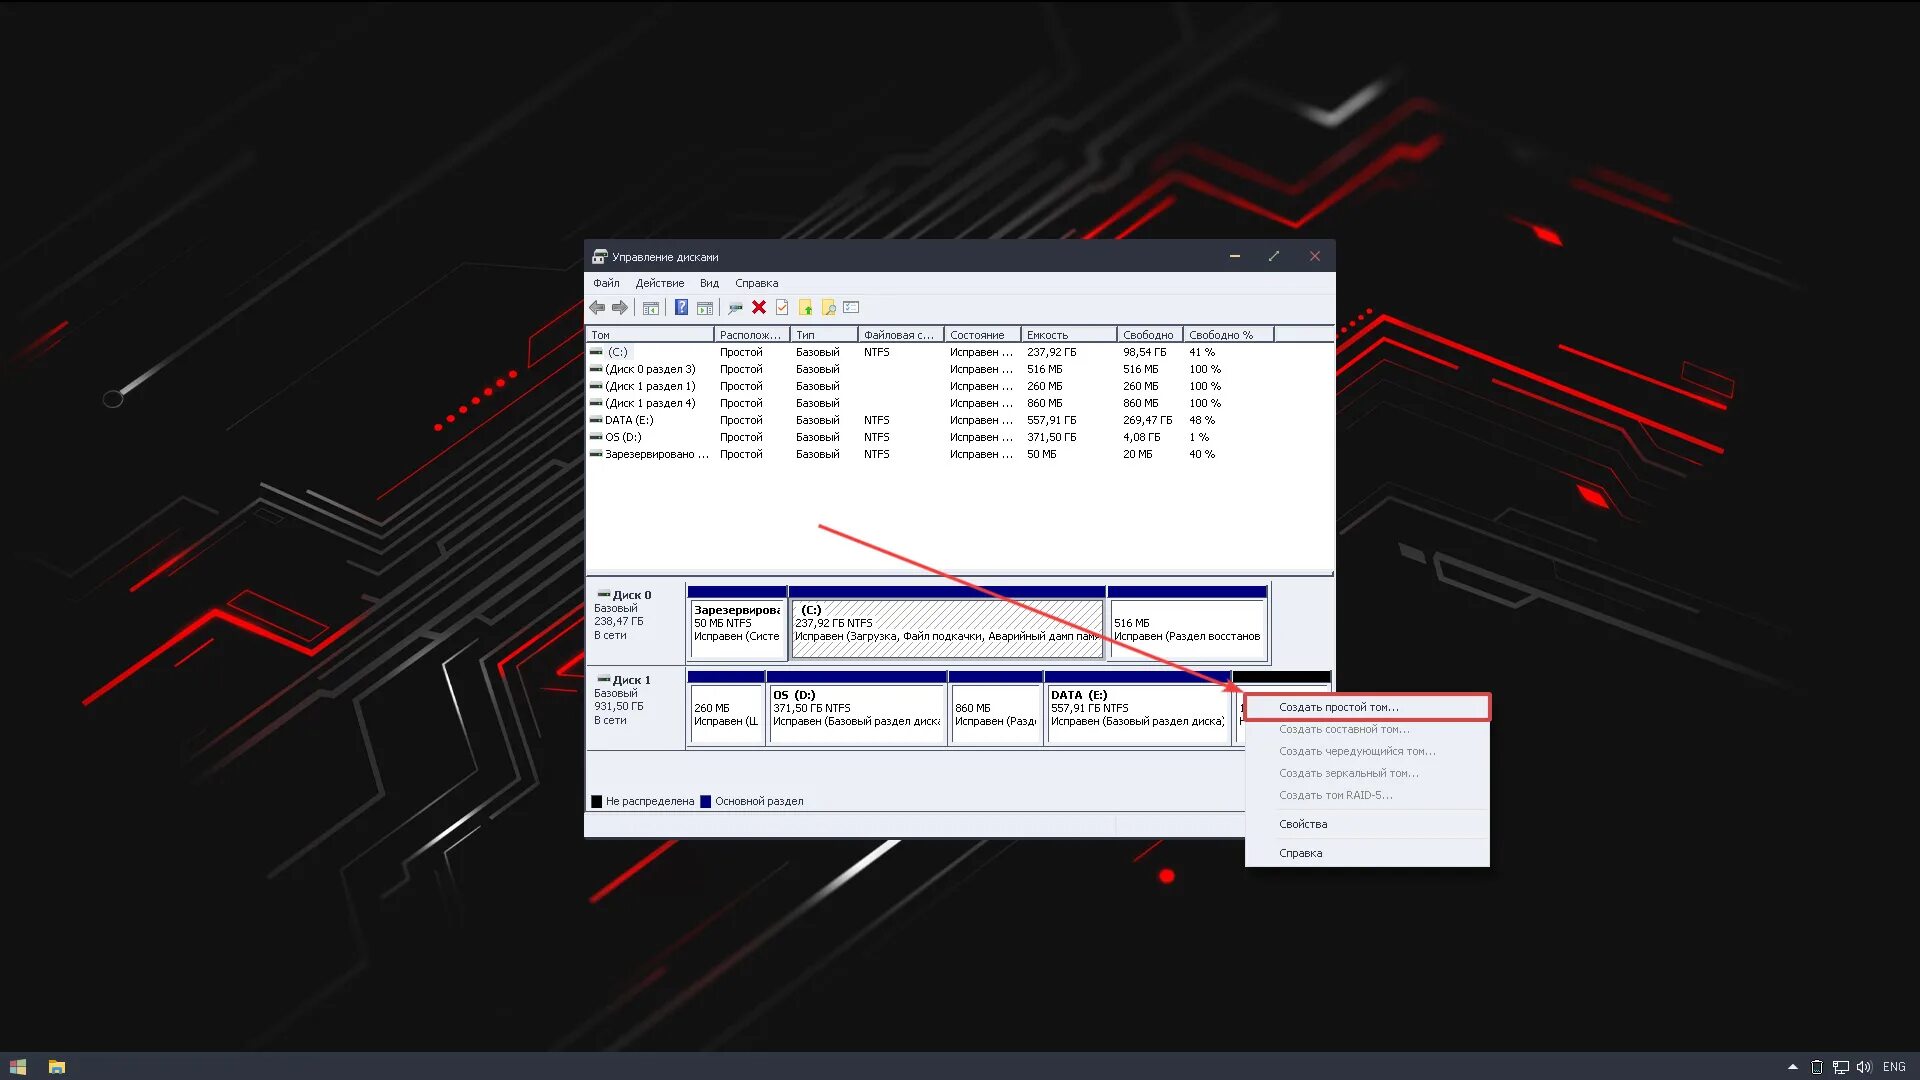Select Свойства in the context menu

[1303, 824]
